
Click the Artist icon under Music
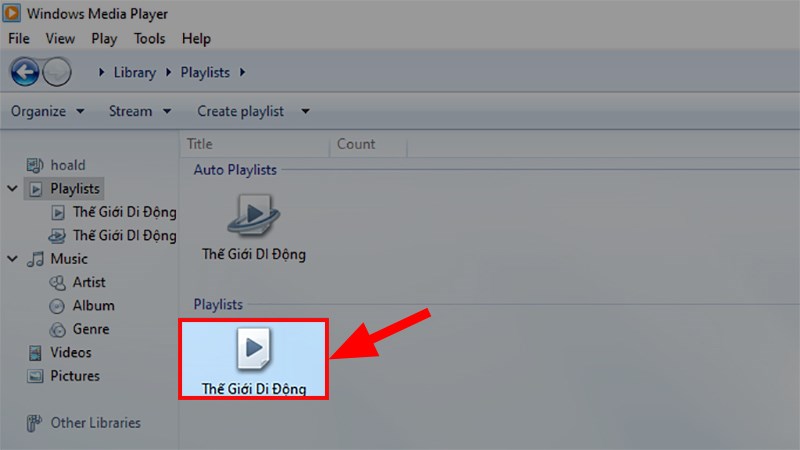[x=57, y=282]
